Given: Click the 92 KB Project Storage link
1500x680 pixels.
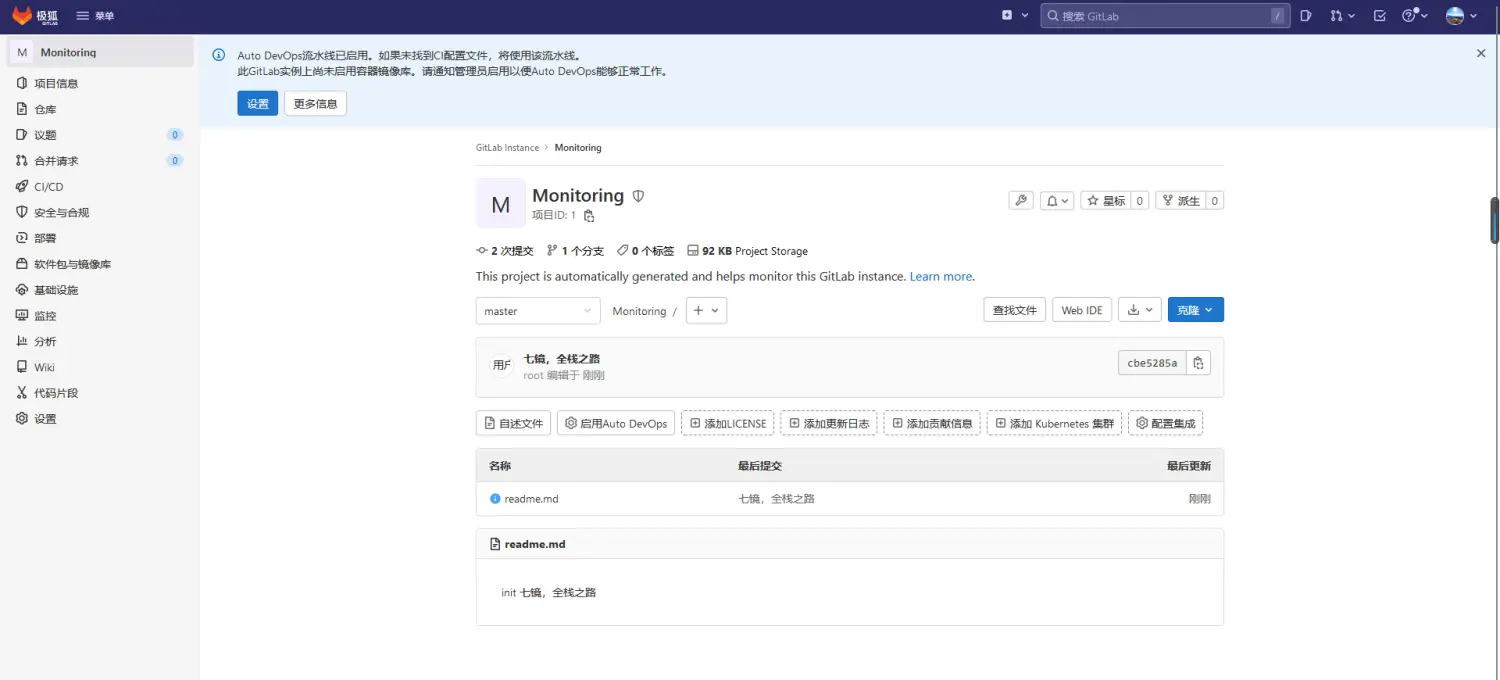Looking at the screenshot, I should pyautogui.click(x=747, y=251).
